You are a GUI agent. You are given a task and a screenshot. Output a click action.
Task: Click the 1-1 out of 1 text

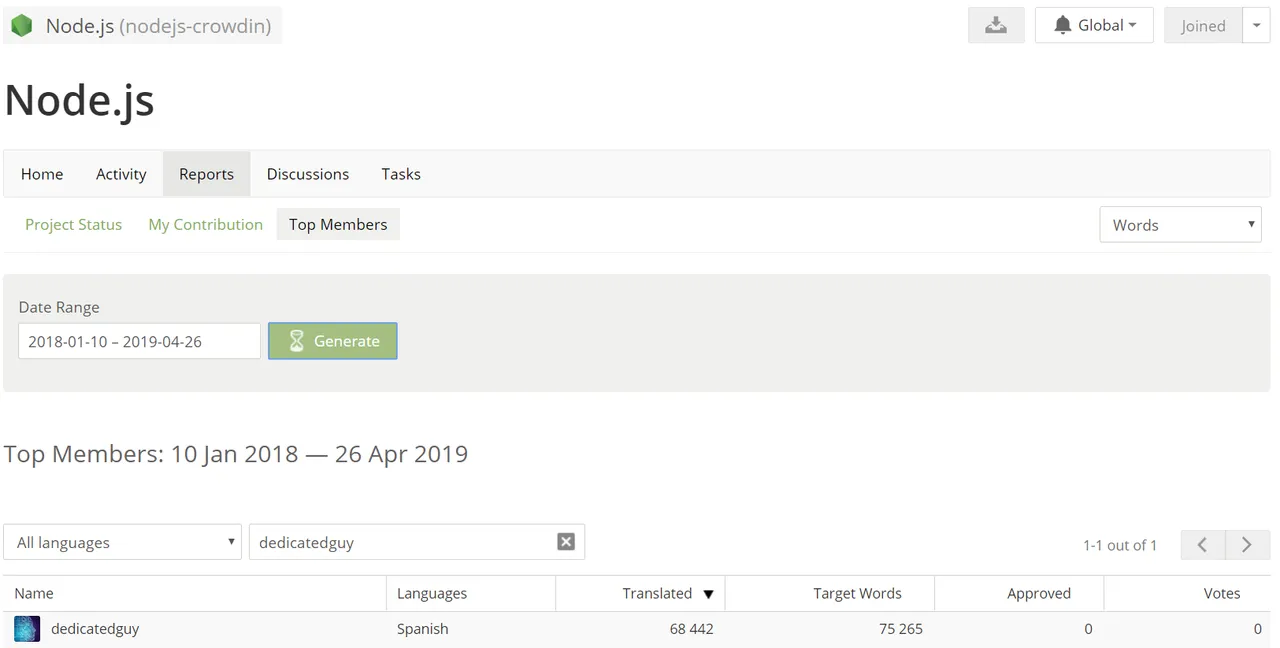pyautogui.click(x=1120, y=545)
